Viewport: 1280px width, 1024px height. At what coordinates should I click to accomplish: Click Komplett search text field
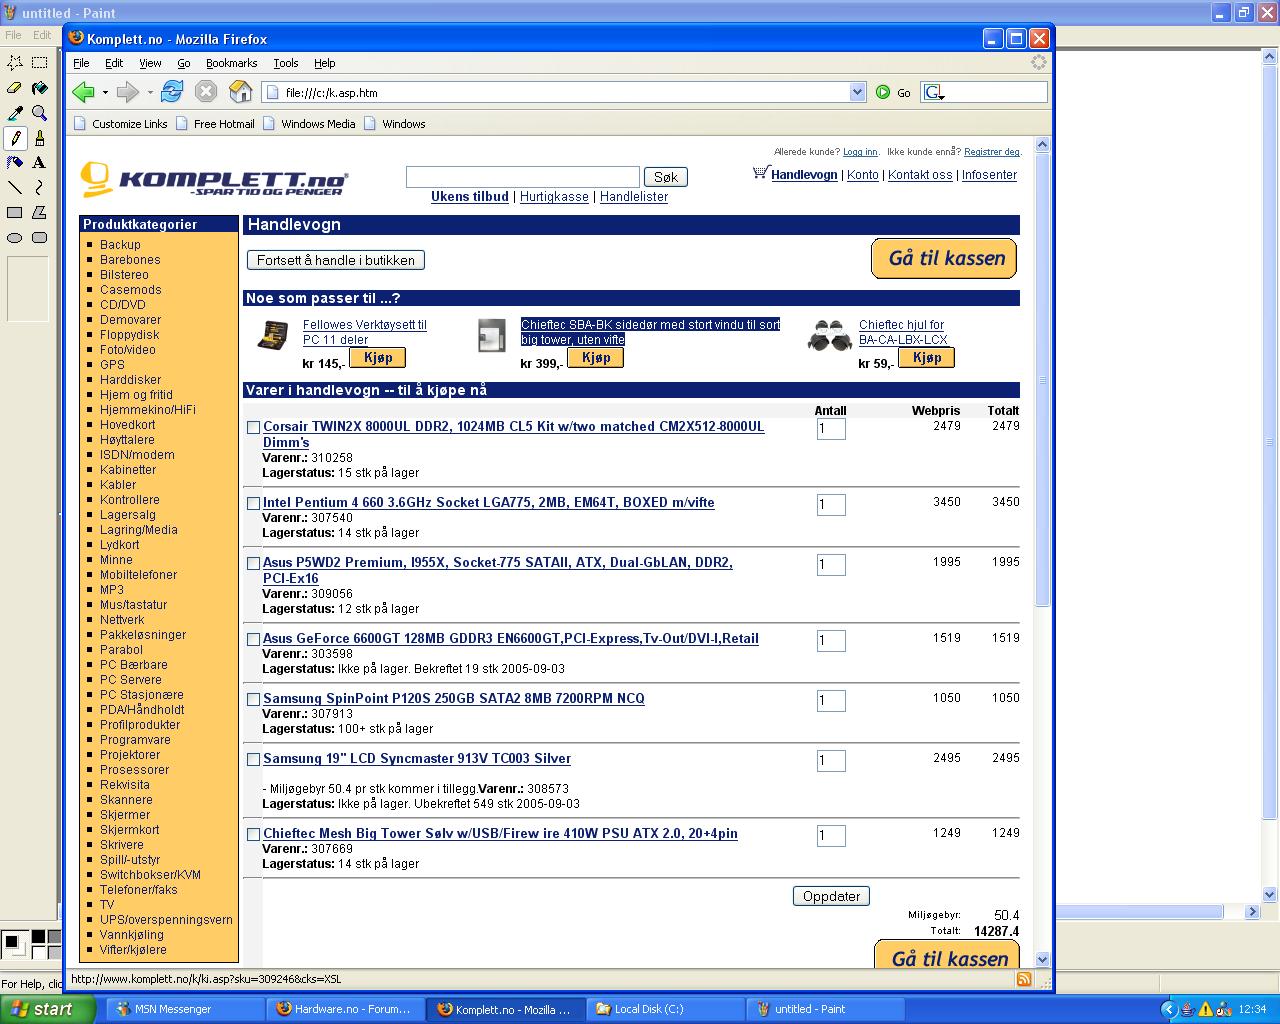[522, 177]
